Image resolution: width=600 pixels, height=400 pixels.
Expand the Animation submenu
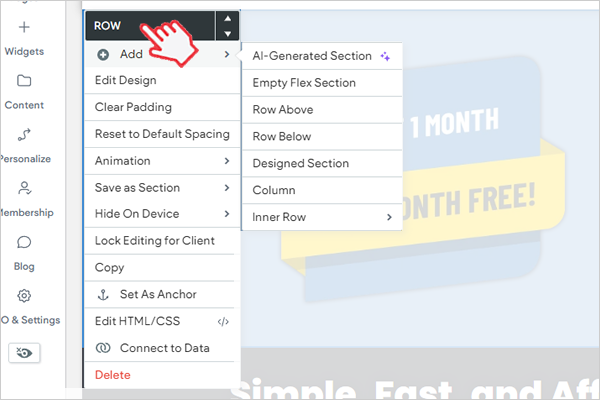227,161
